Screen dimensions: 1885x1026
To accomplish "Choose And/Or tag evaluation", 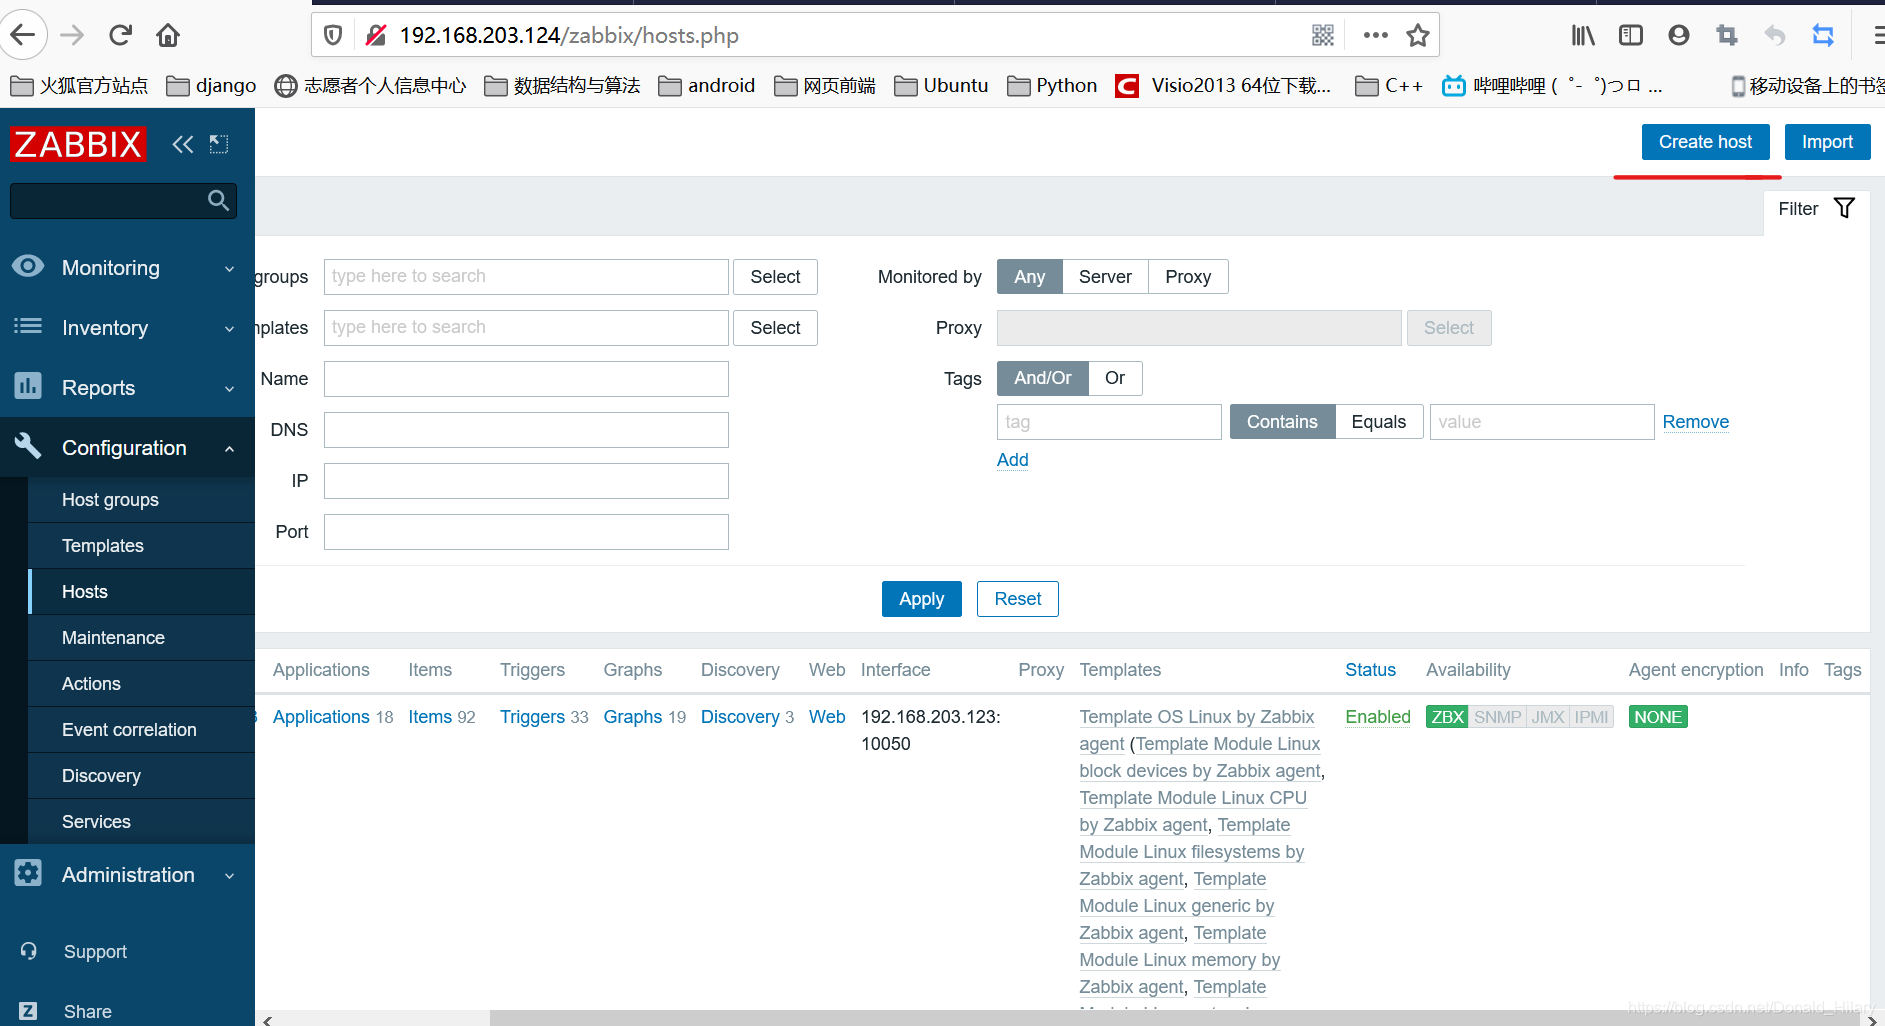I will click(x=1042, y=378).
